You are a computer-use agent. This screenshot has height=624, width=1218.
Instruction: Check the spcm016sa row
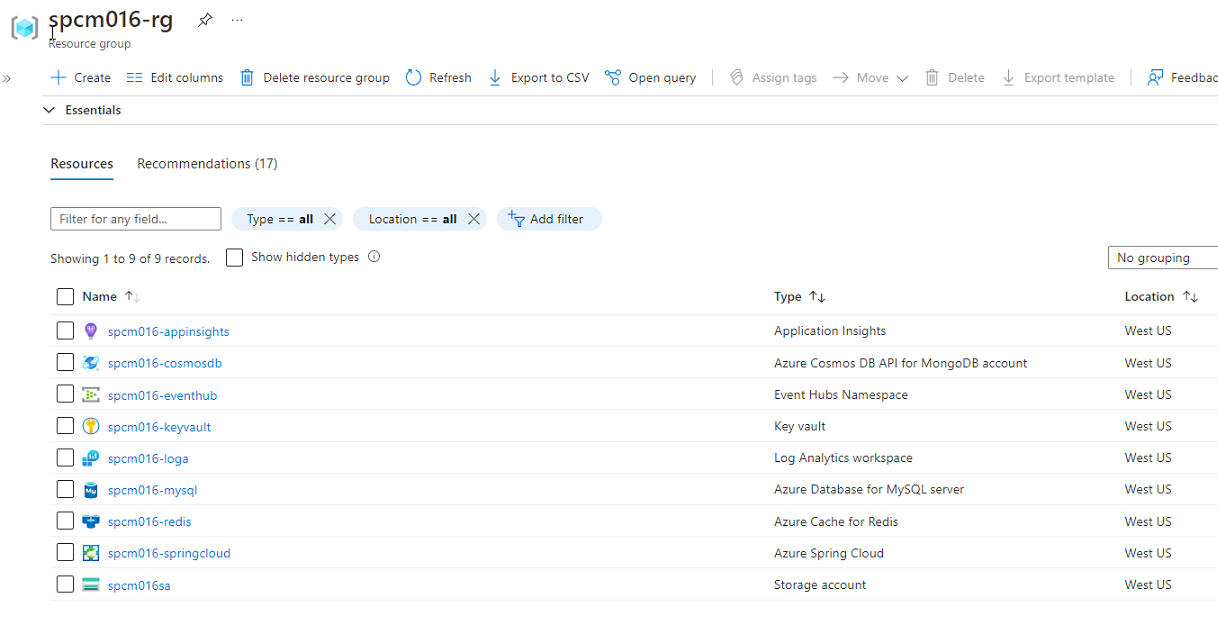pos(65,584)
